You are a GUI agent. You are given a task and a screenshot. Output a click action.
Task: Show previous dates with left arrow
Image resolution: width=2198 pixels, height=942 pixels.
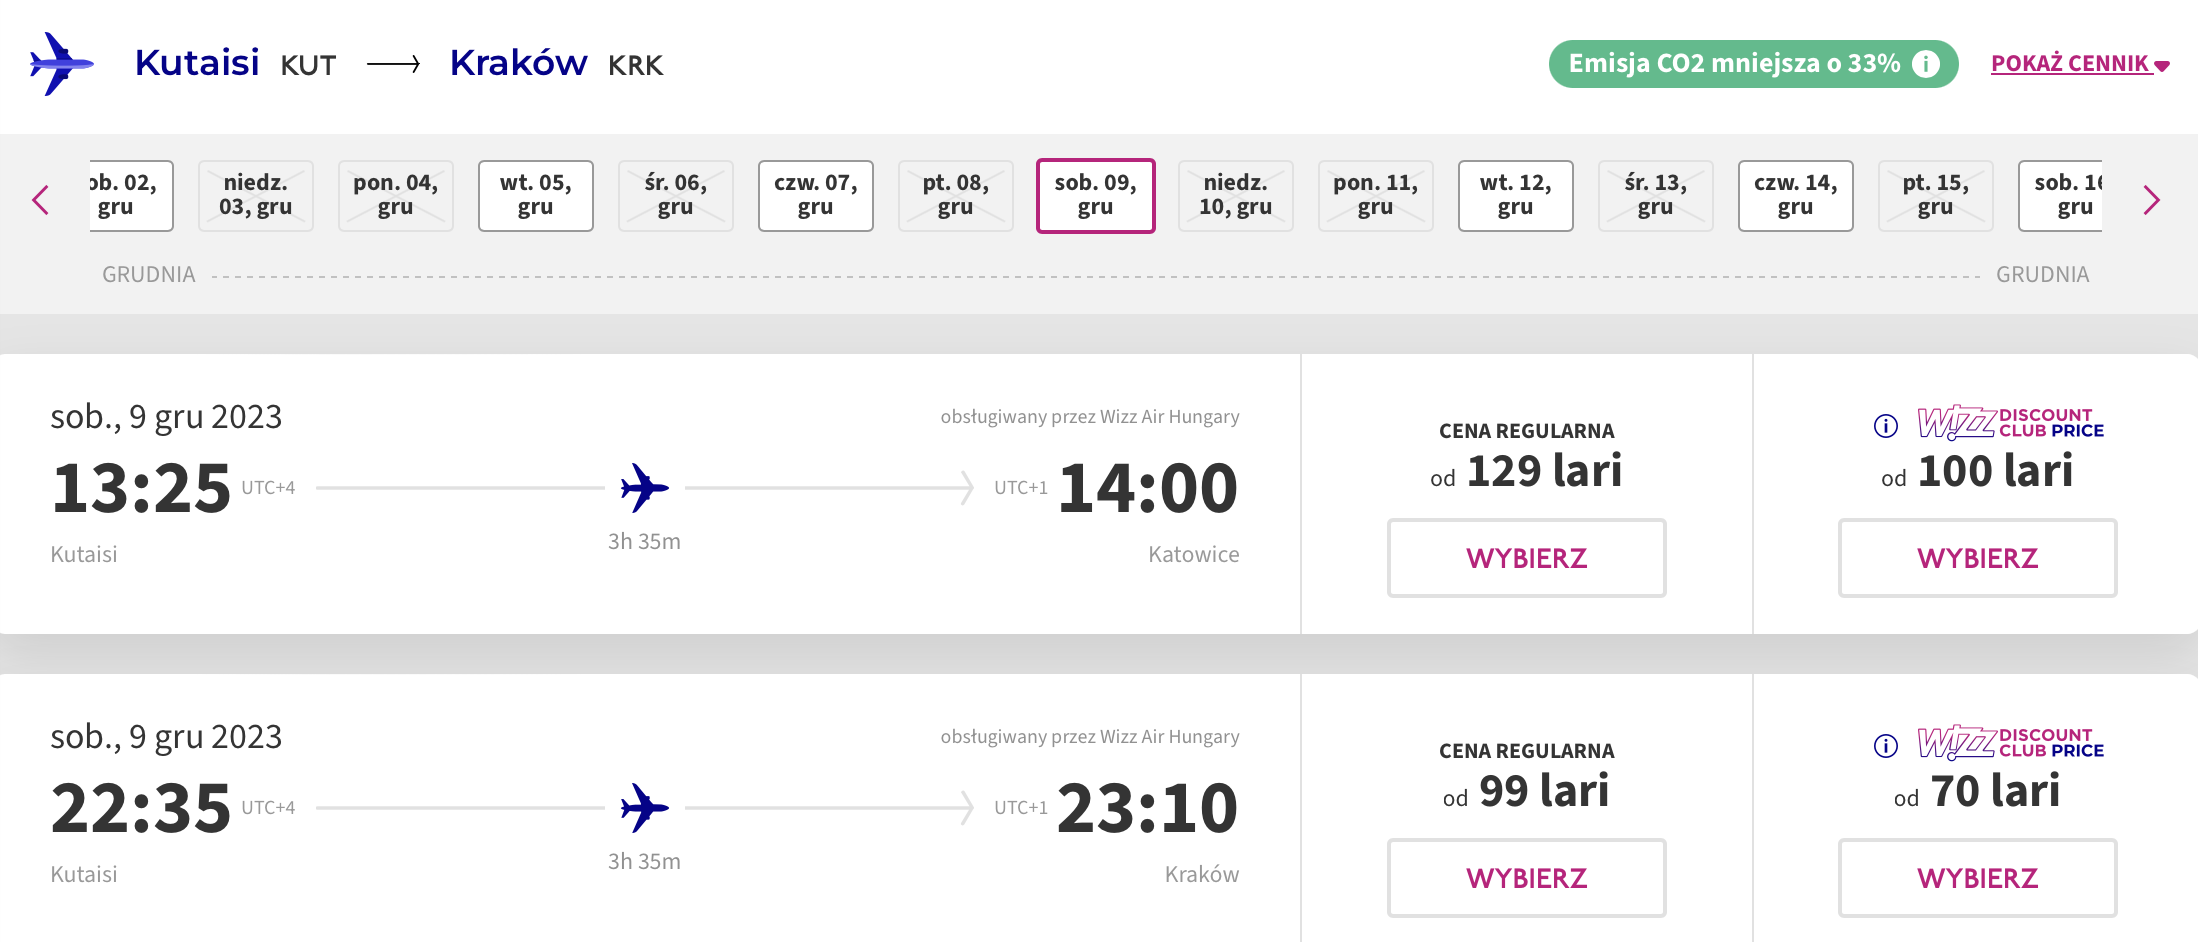[41, 200]
